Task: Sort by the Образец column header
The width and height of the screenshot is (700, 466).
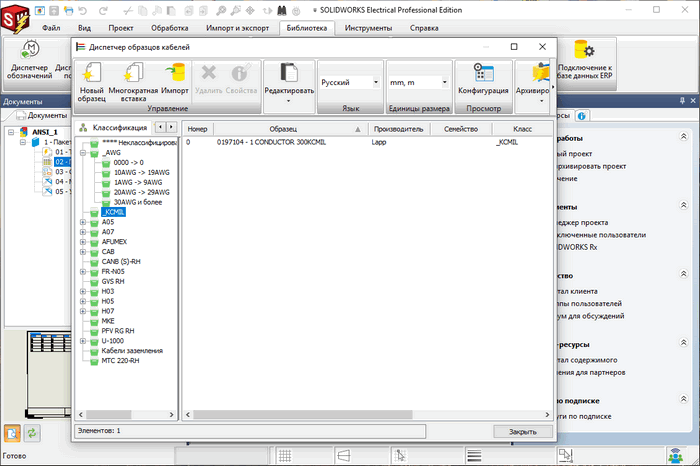Action: (290, 129)
